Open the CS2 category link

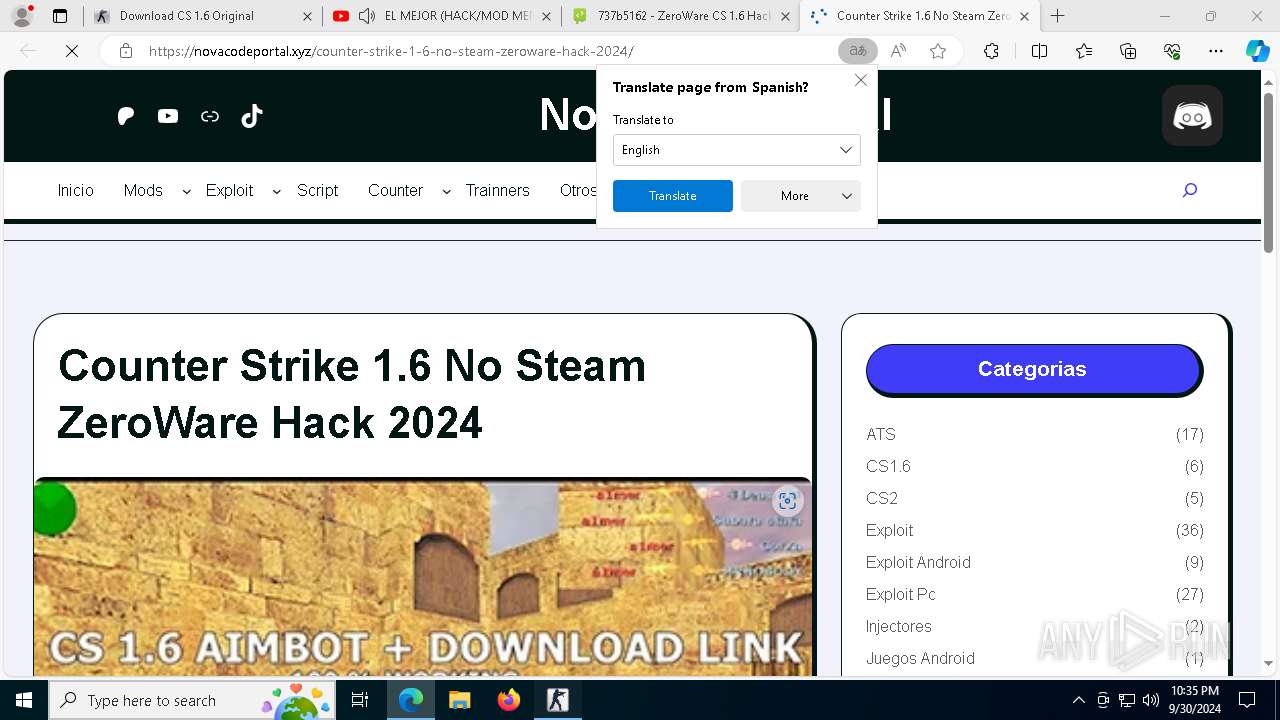[882, 498]
